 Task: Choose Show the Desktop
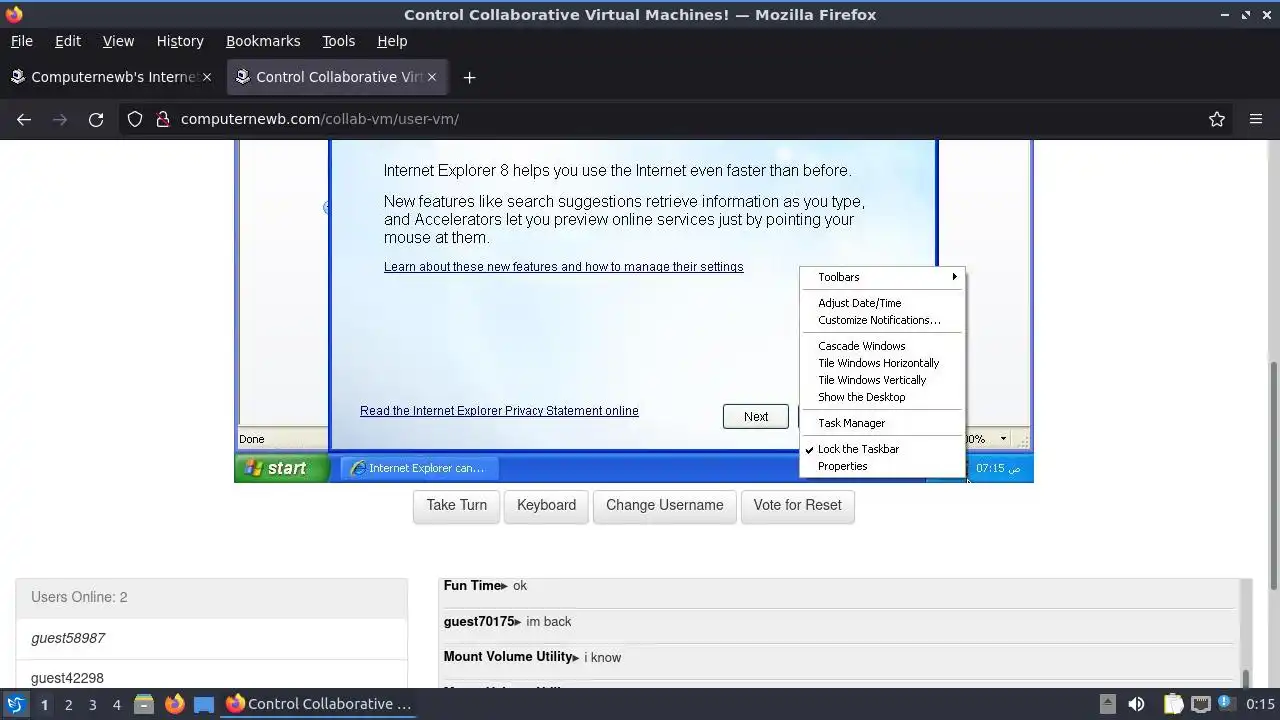point(882,397)
